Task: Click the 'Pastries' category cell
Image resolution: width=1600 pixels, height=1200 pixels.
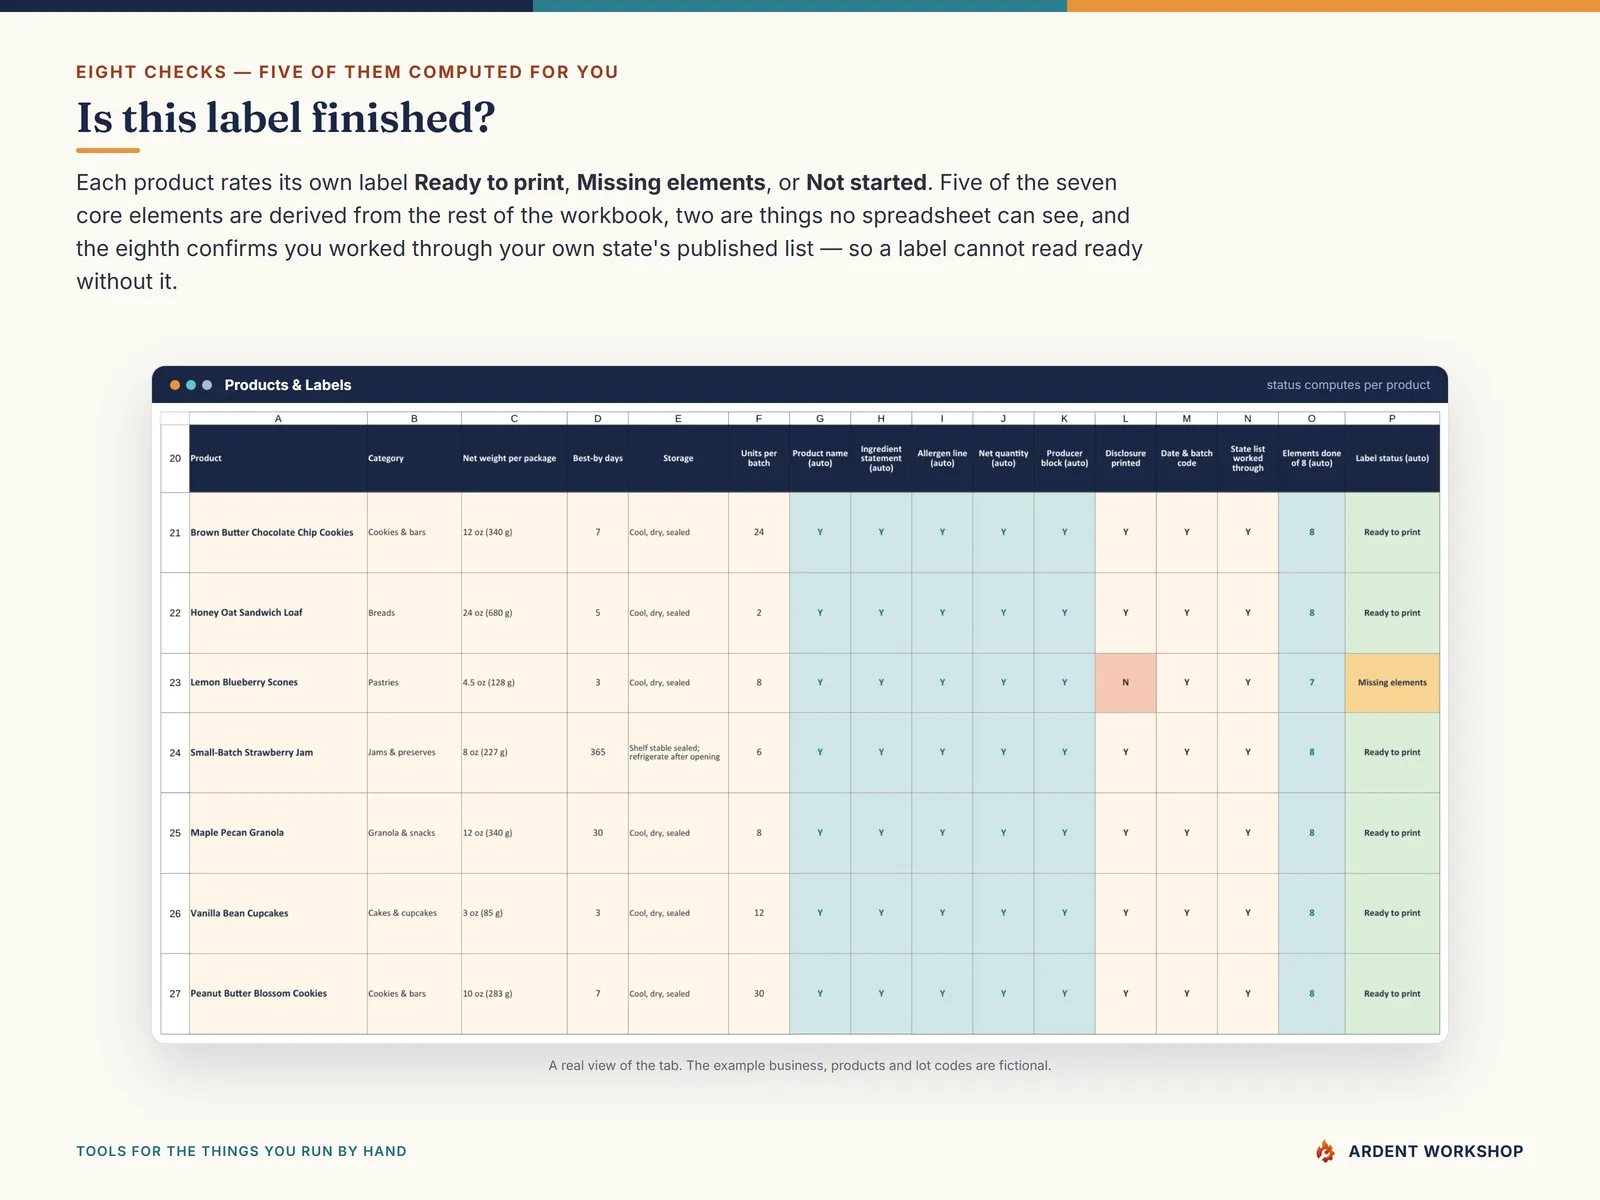Action: pyautogui.click(x=414, y=683)
